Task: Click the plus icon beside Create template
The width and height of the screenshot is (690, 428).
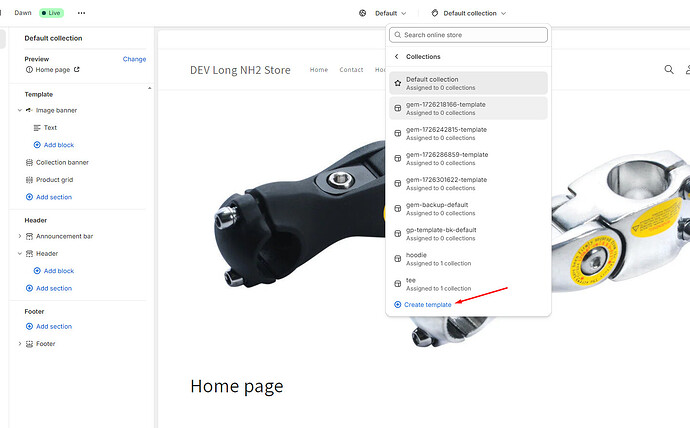Action: tap(397, 304)
